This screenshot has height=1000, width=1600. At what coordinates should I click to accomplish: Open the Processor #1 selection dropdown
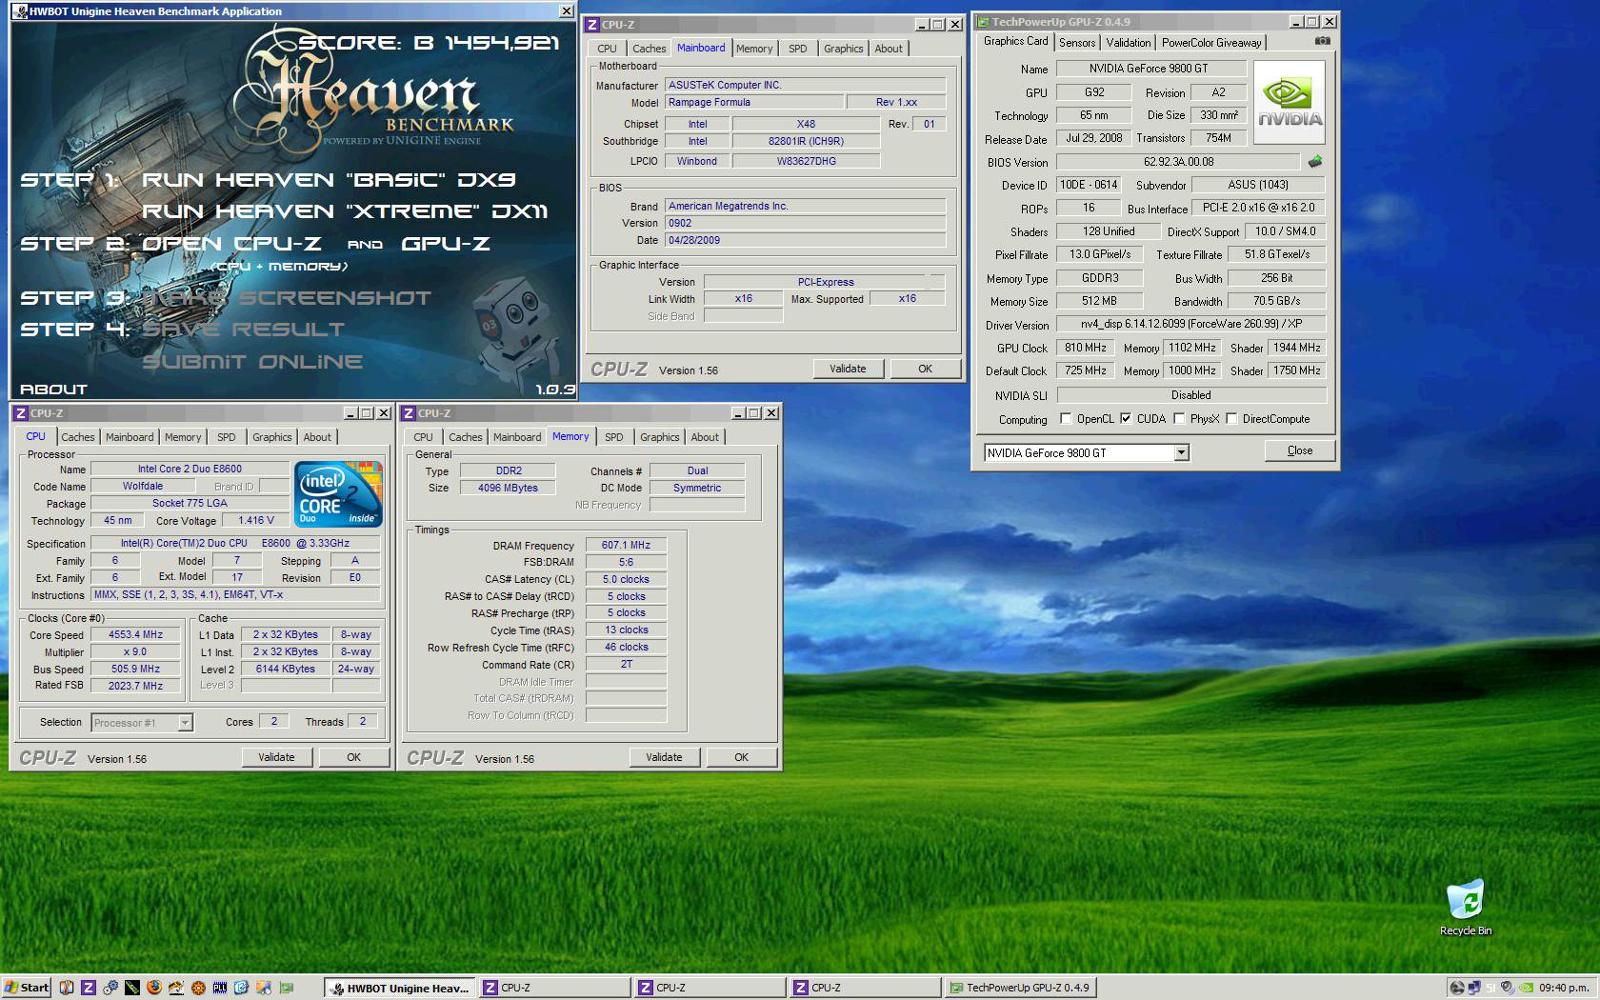[x=185, y=722]
